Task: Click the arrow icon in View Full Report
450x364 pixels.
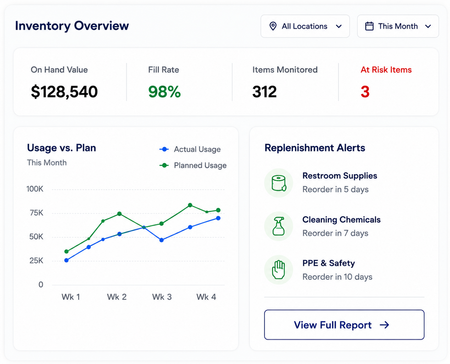Action: click(384, 325)
